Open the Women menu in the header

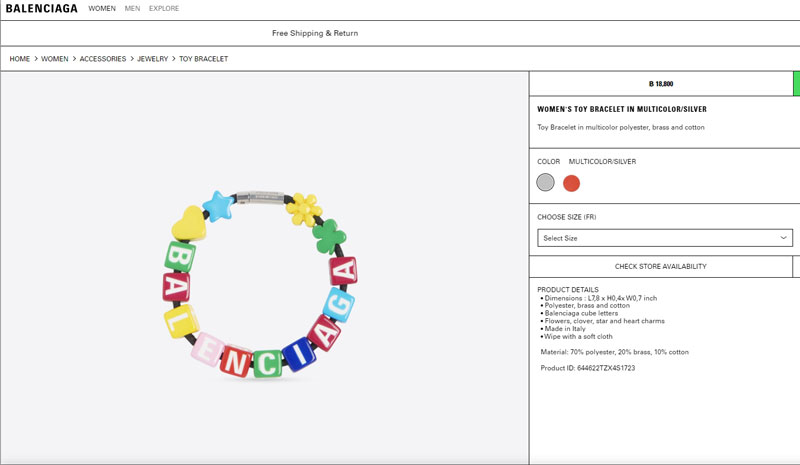click(102, 8)
